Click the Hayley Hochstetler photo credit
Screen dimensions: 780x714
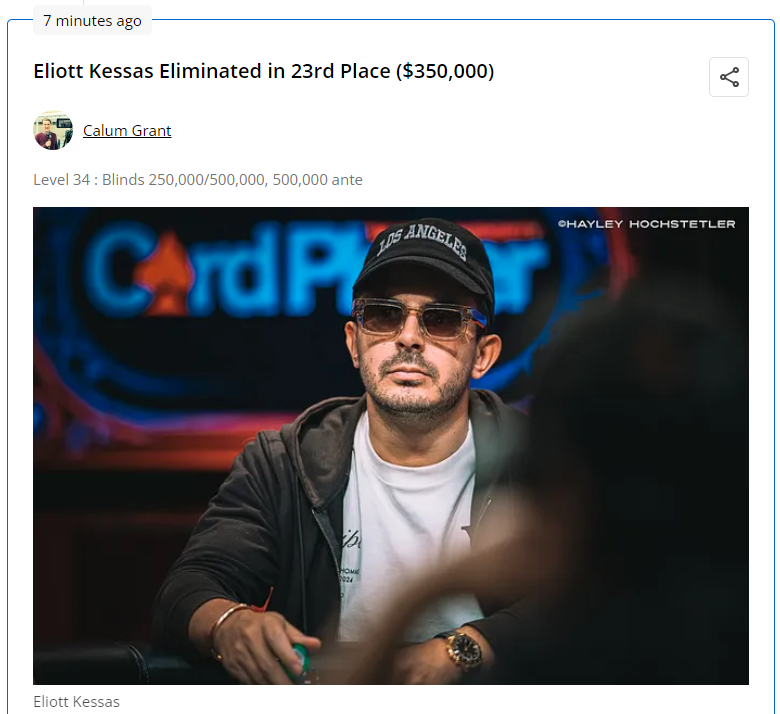[646, 224]
